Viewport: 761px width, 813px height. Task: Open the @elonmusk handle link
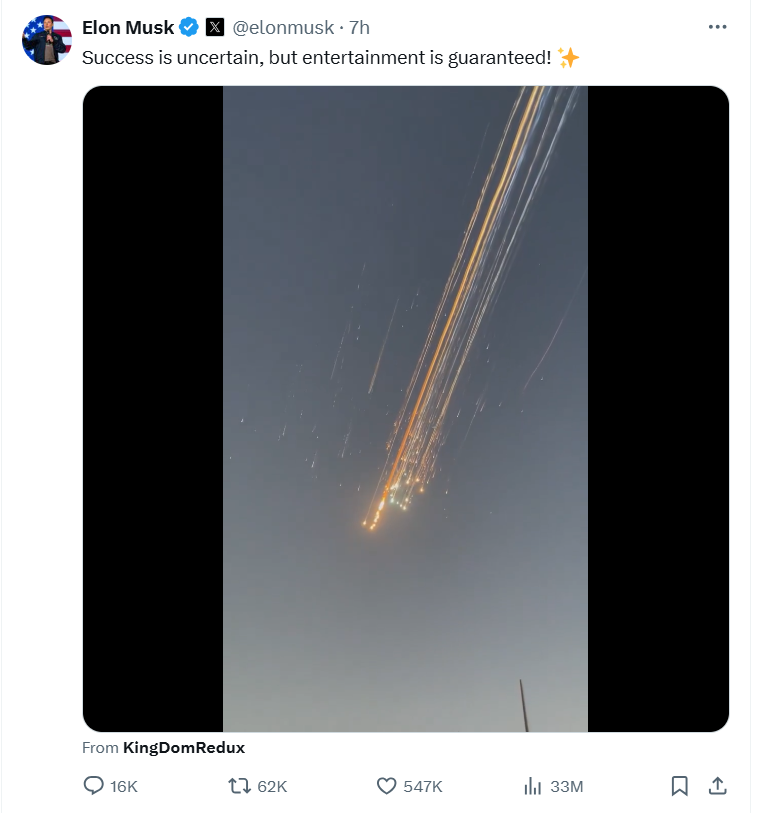pos(283,28)
